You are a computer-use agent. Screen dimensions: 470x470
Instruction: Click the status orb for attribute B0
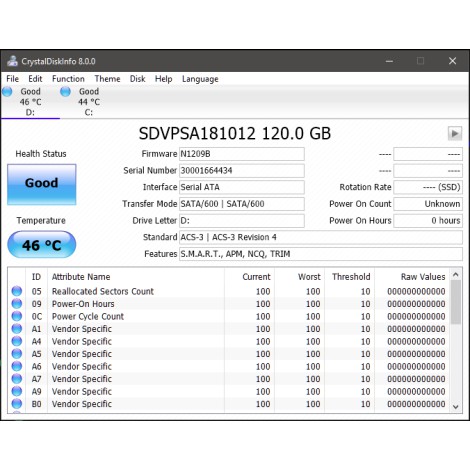click(x=17, y=404)
